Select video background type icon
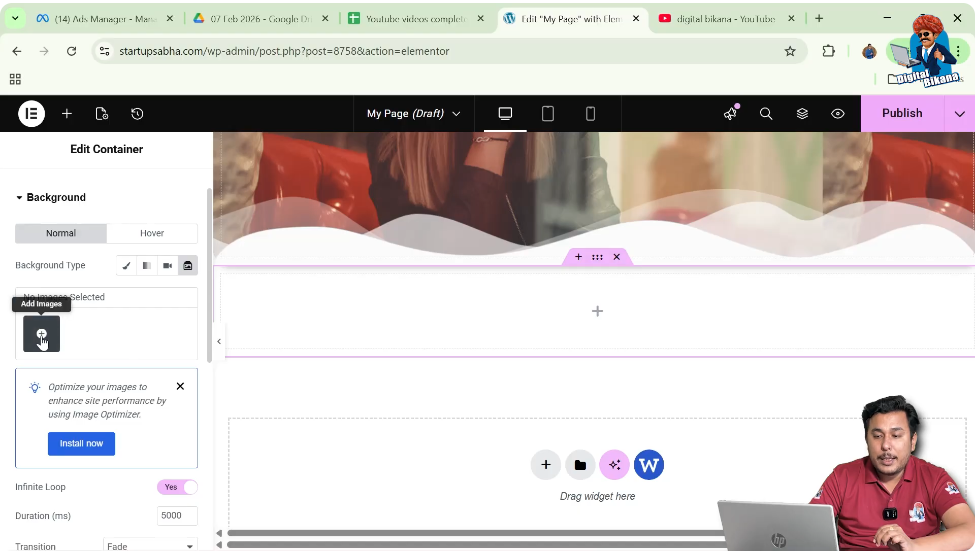 tap(167, 265)
